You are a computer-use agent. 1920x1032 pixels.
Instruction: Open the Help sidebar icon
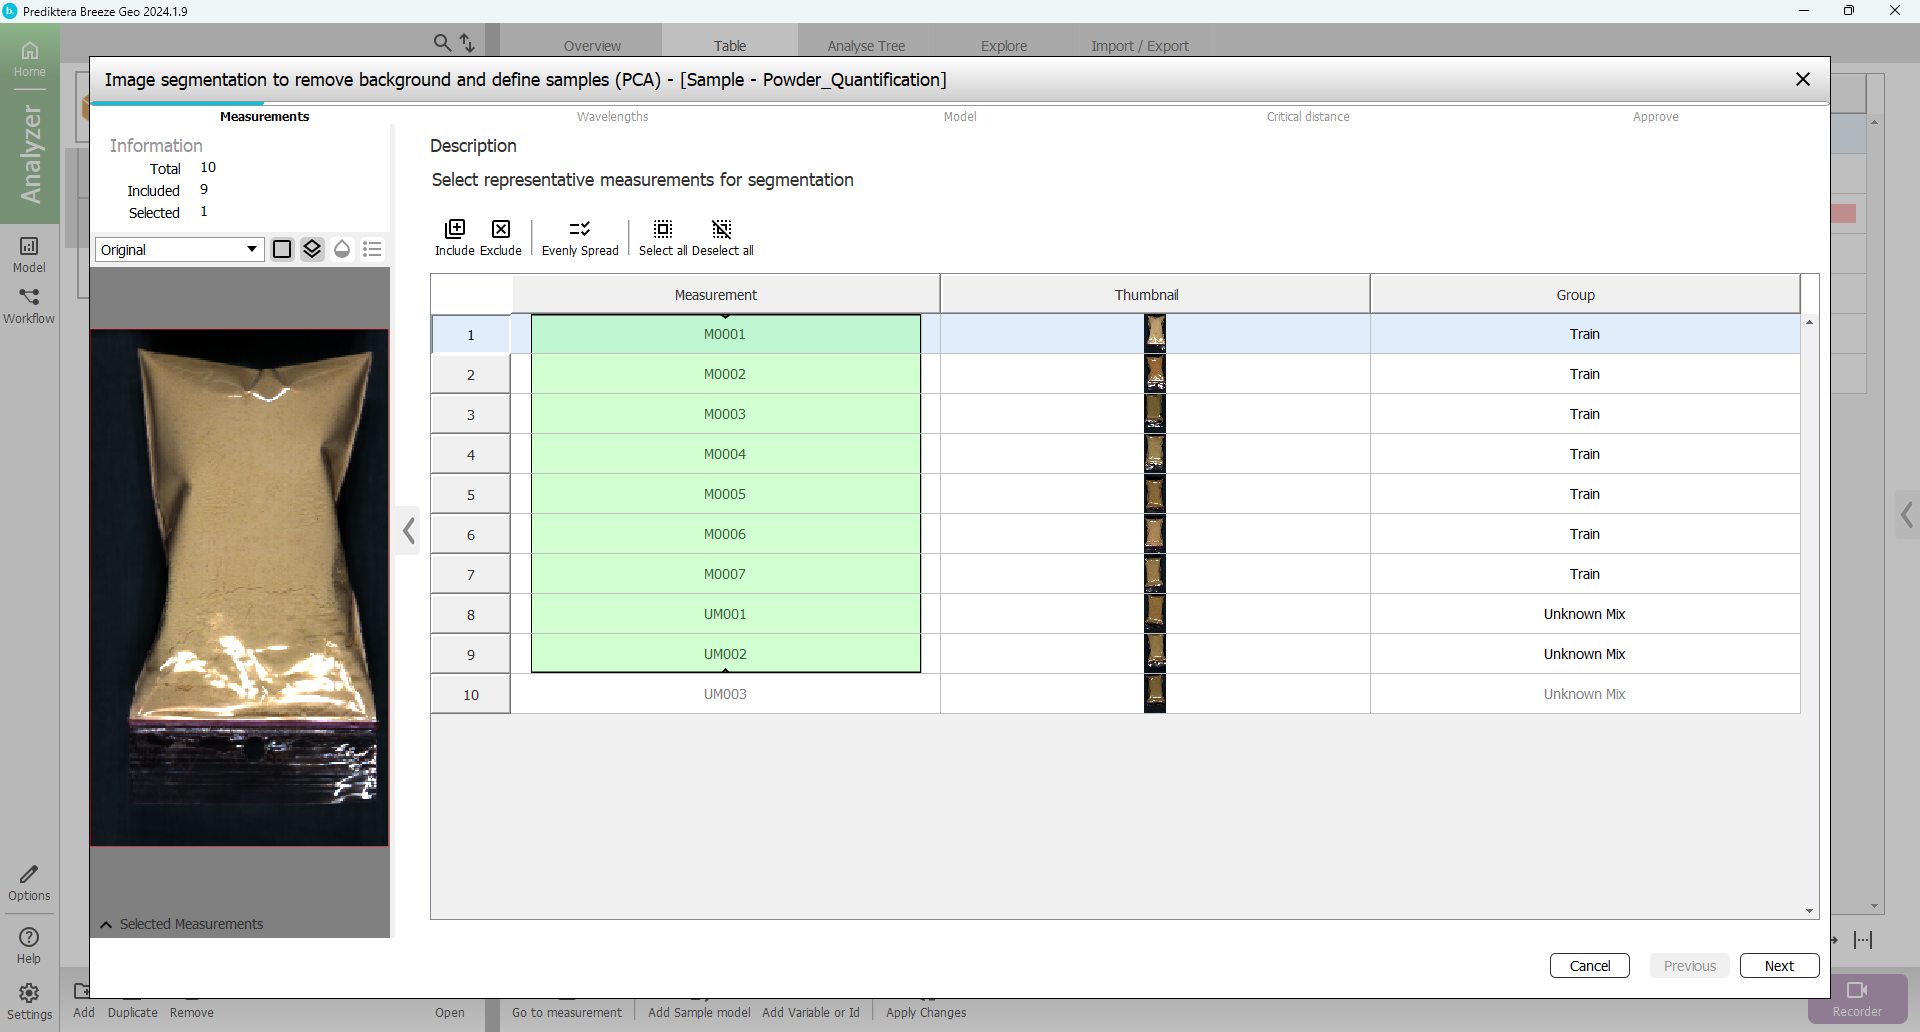29,944
